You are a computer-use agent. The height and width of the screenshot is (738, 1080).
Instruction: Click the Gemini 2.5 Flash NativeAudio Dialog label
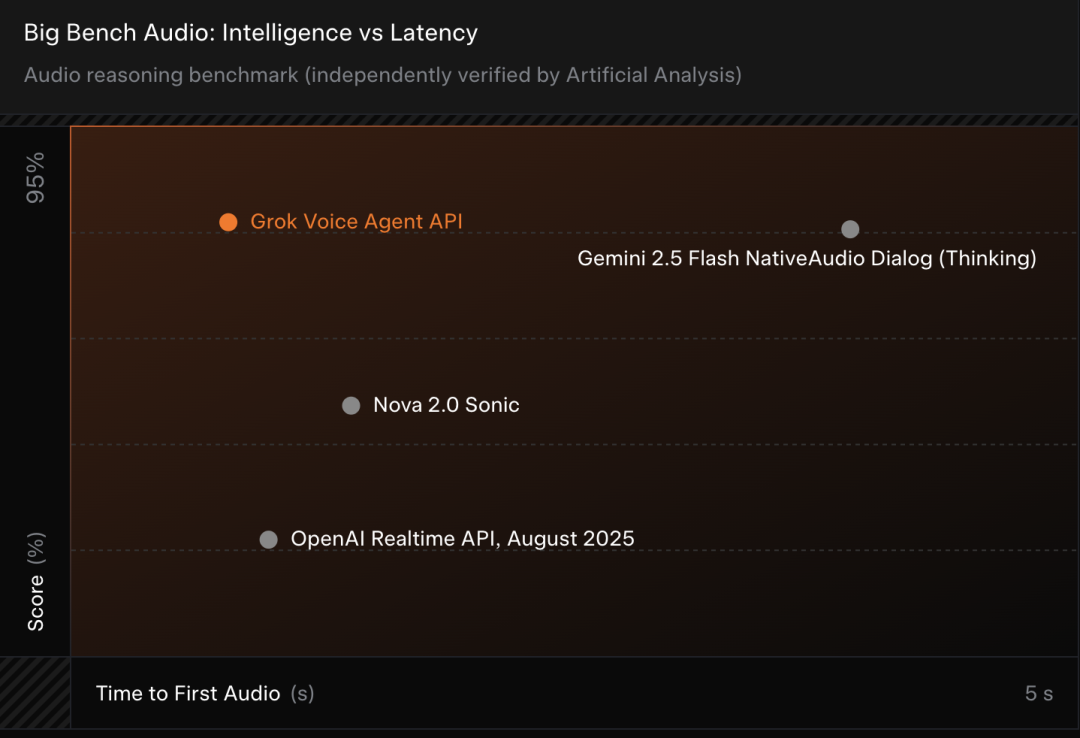click(x=806, y=258)
